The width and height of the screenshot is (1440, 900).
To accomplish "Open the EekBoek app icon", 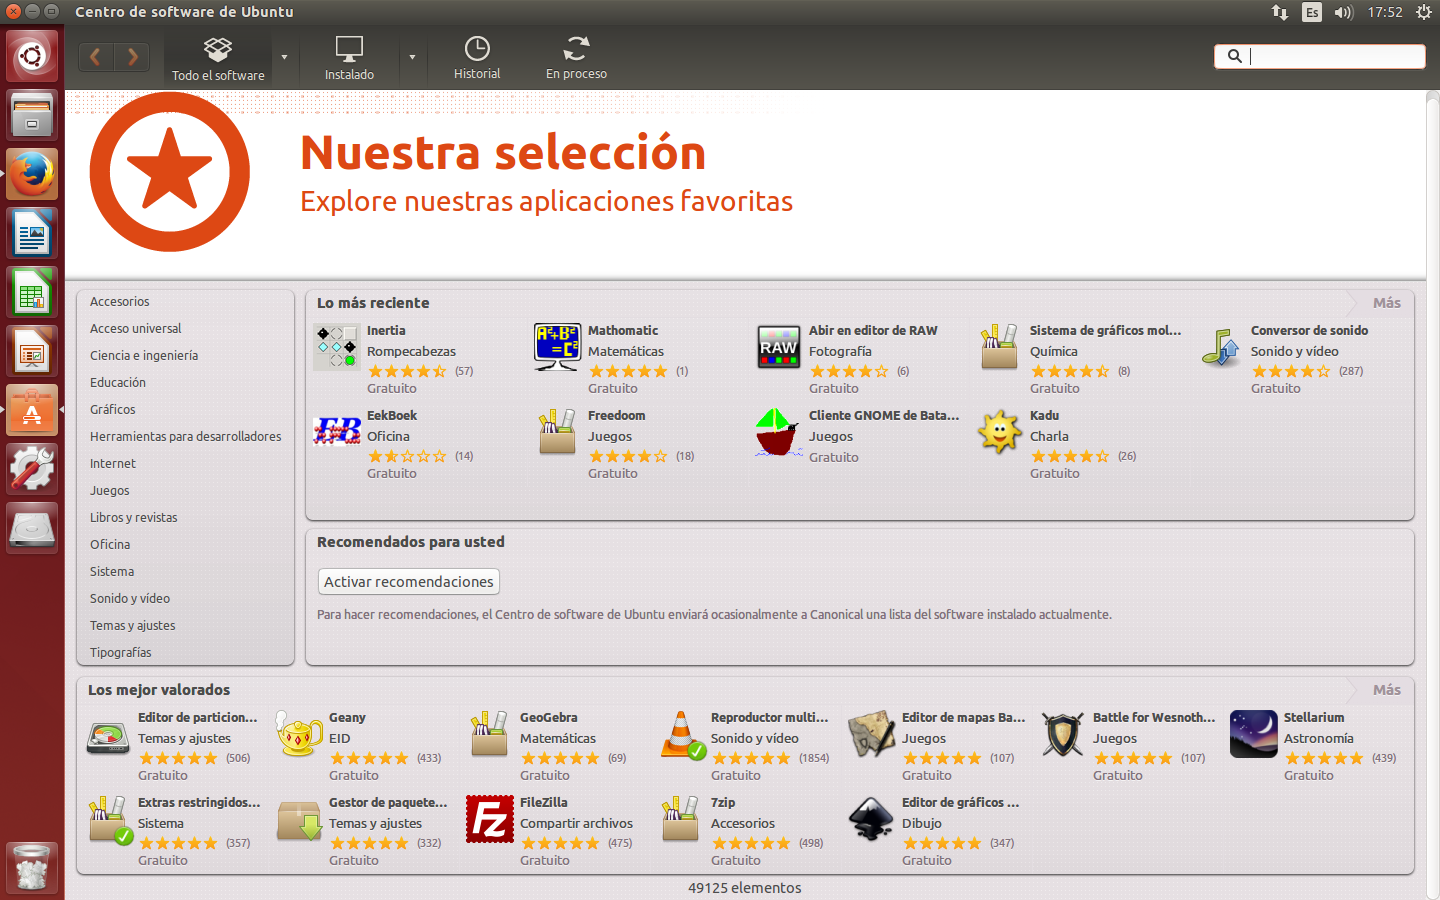I will click(x=337, y=431).
